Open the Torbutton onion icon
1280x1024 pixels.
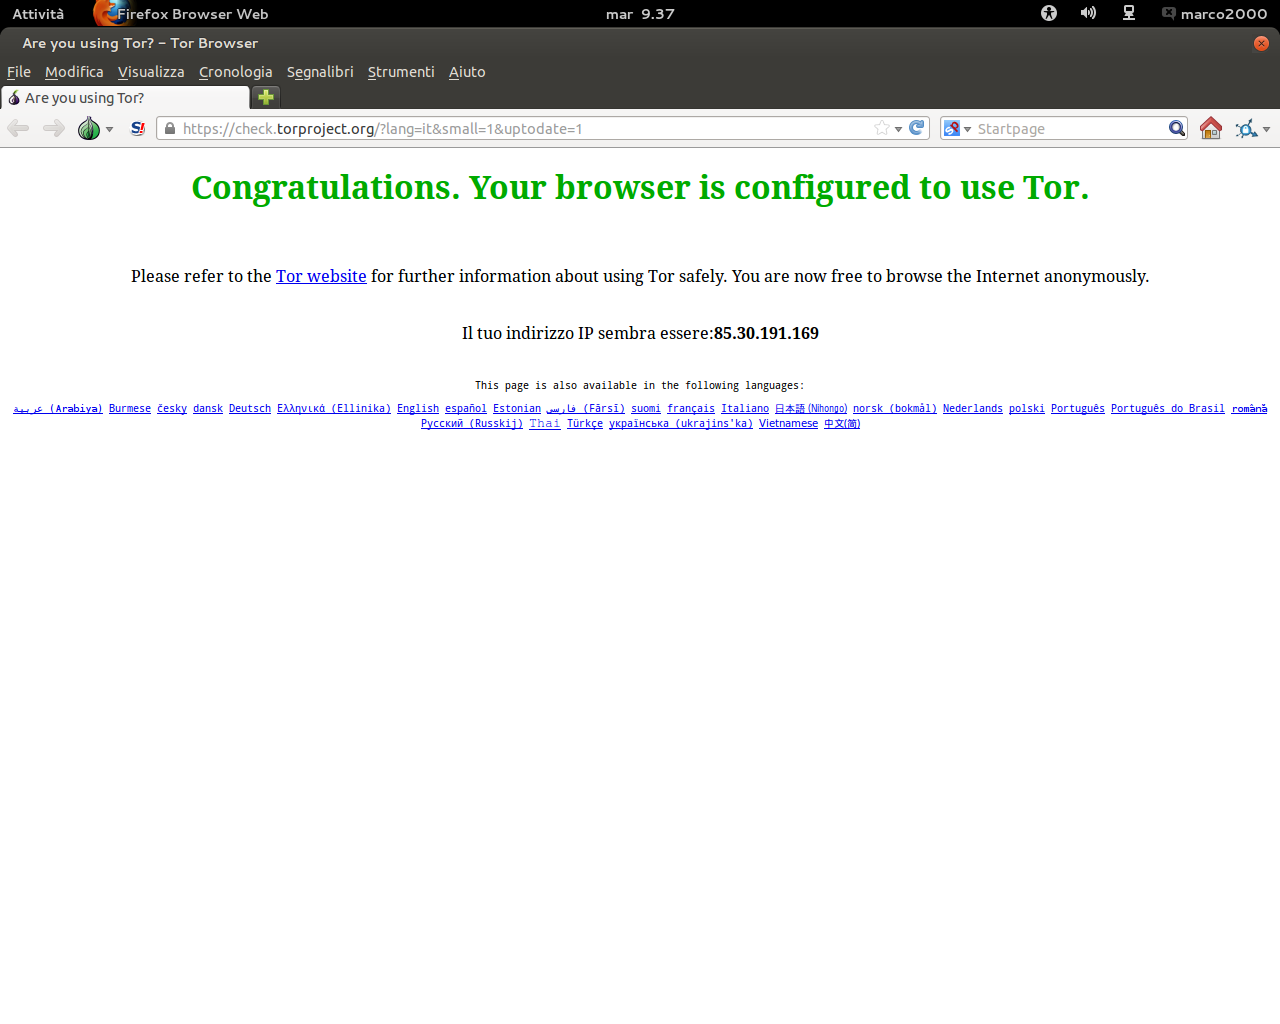pyautogui.click(x=89, y=128)
